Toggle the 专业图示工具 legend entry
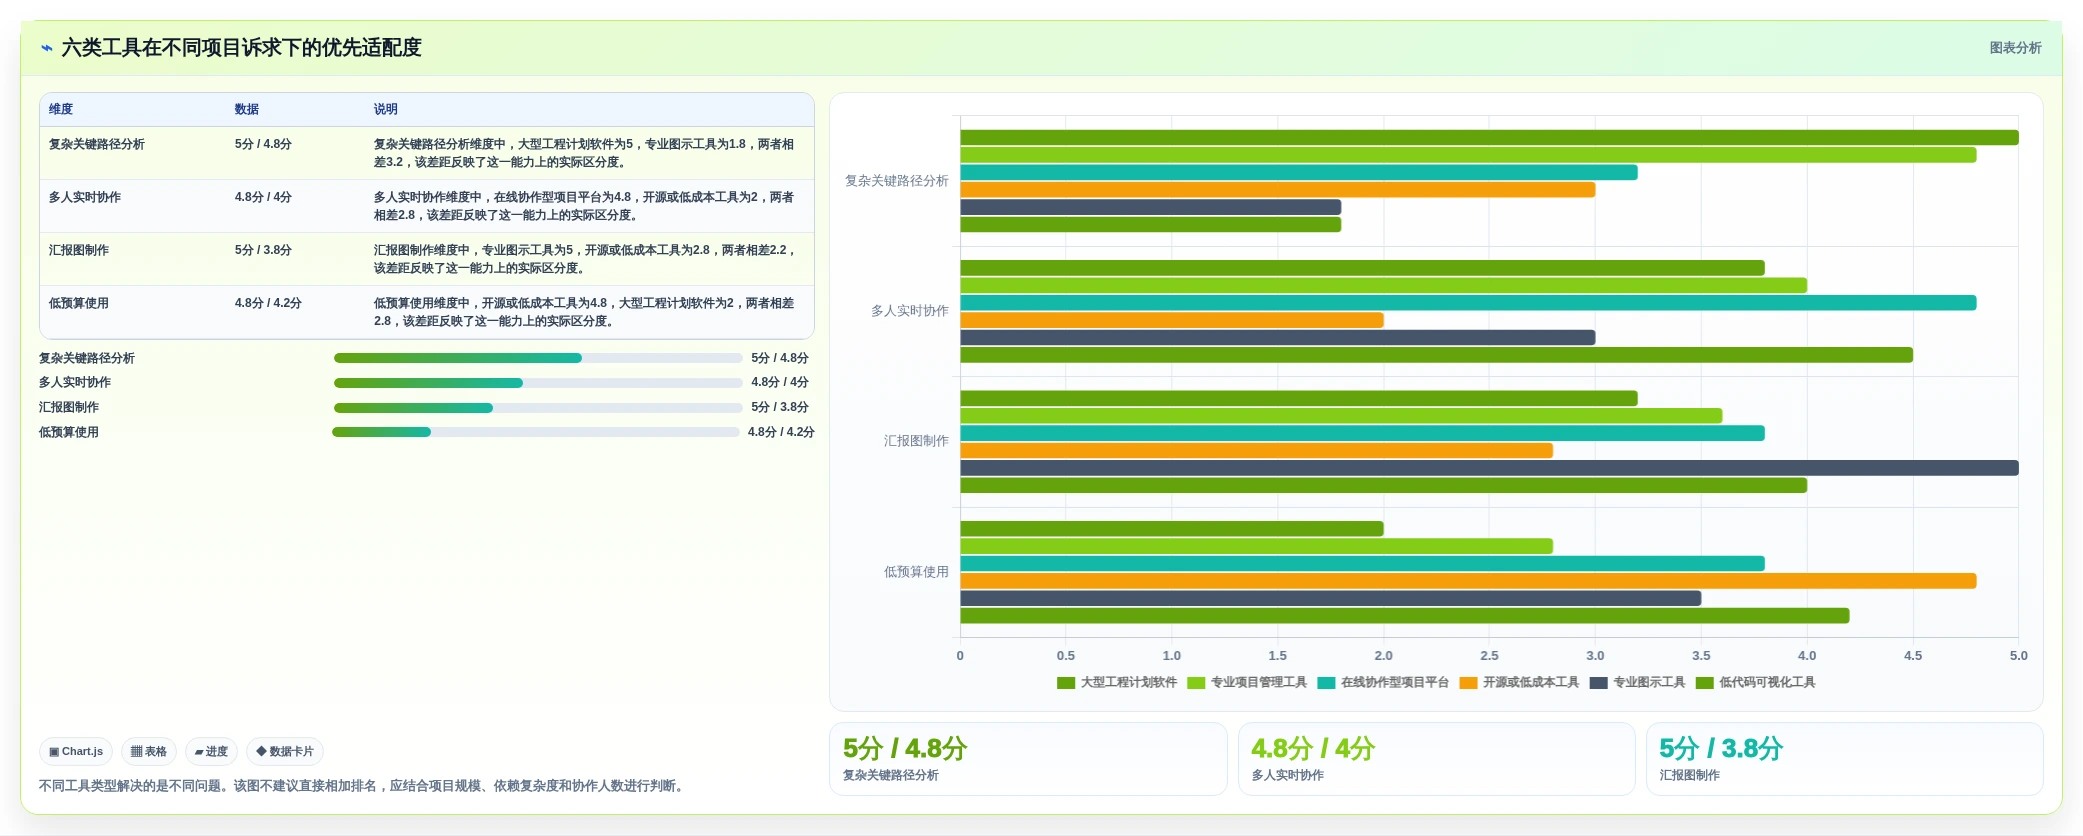 click(1637, 682)
